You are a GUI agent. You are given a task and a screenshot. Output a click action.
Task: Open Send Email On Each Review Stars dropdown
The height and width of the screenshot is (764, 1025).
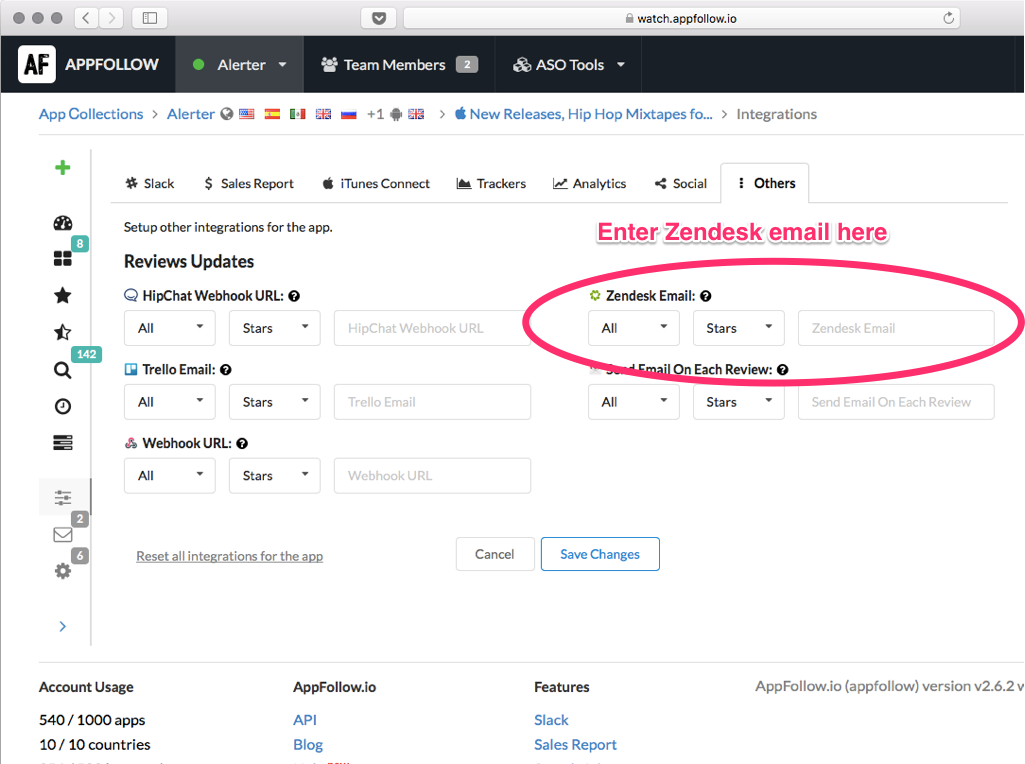(x=739, y=402)
